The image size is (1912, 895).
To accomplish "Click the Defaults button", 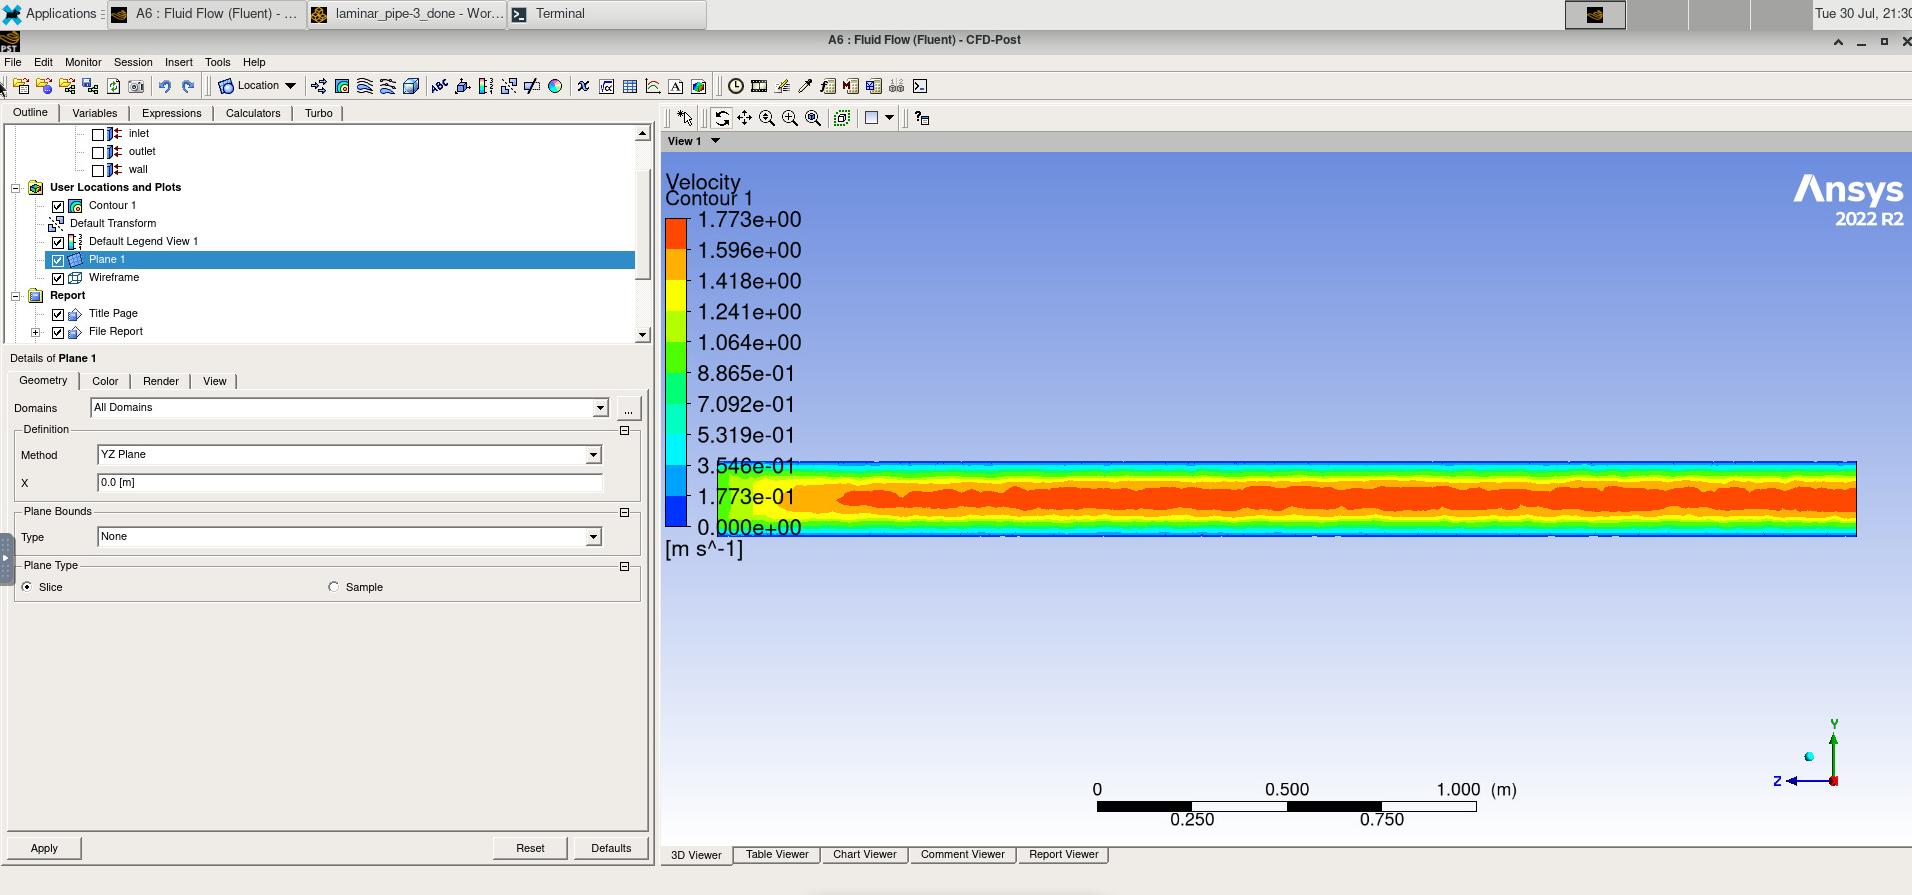I will point(611,848).
